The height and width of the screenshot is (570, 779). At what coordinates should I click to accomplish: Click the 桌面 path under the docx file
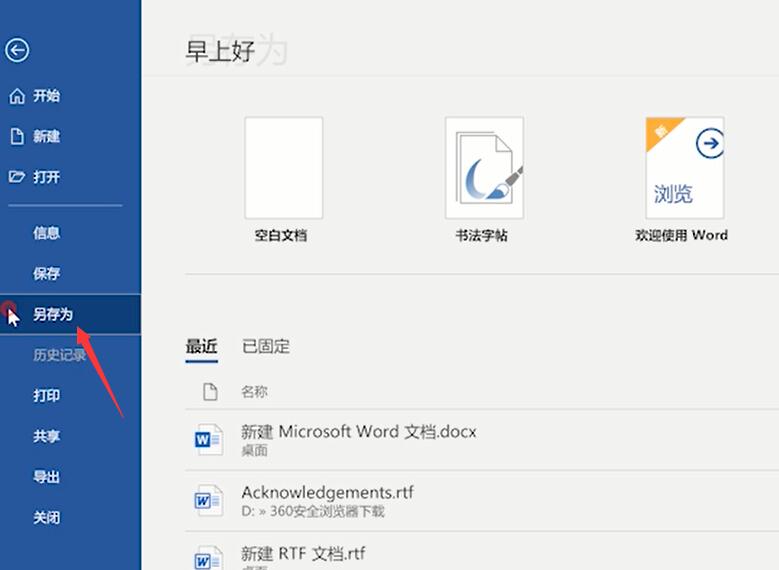click(254, 451)
